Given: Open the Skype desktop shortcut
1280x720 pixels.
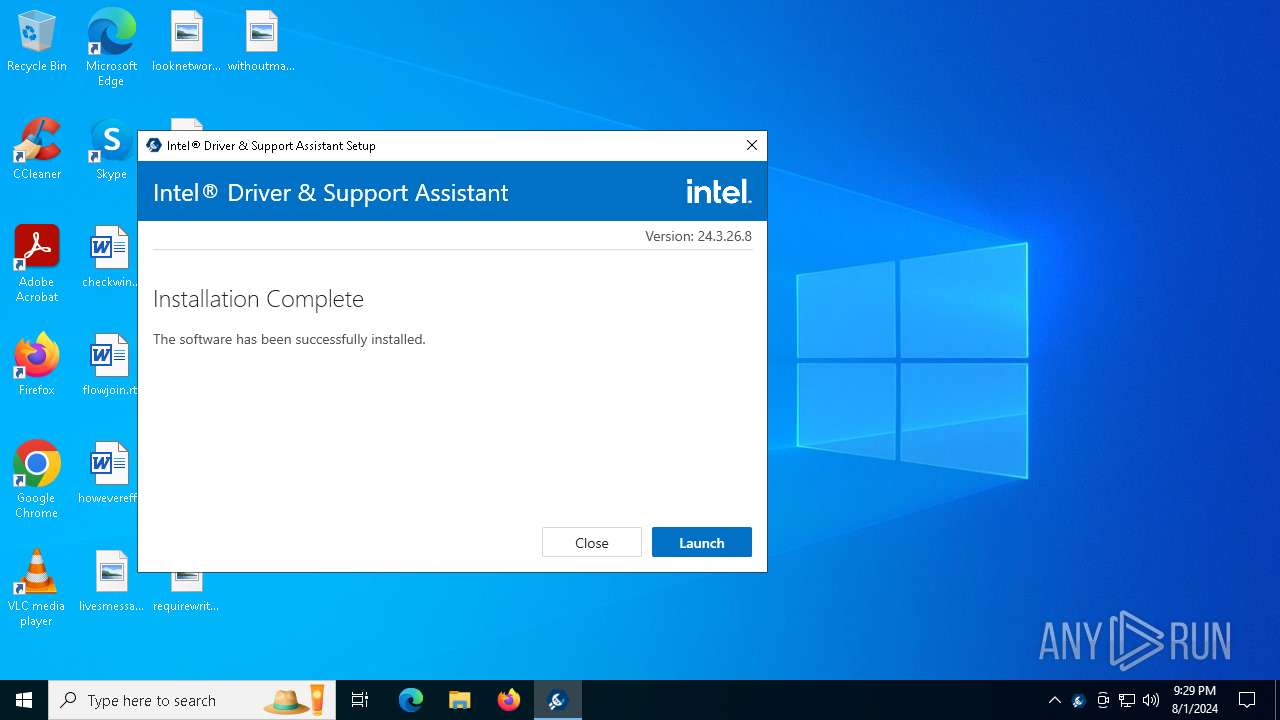Looking at the screenshot, I should [111, 150].
